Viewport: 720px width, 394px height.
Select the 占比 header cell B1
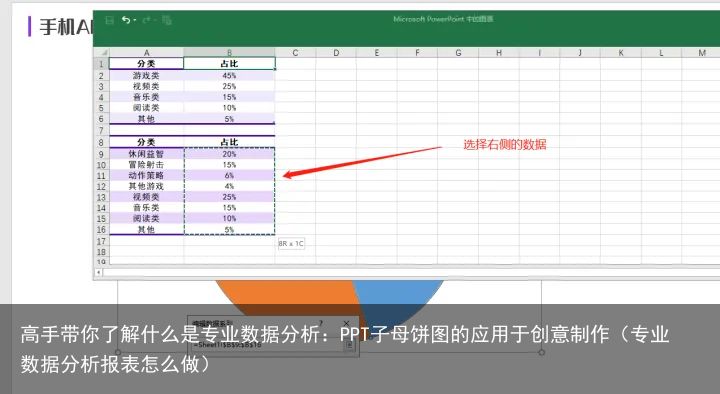[229, 63]
